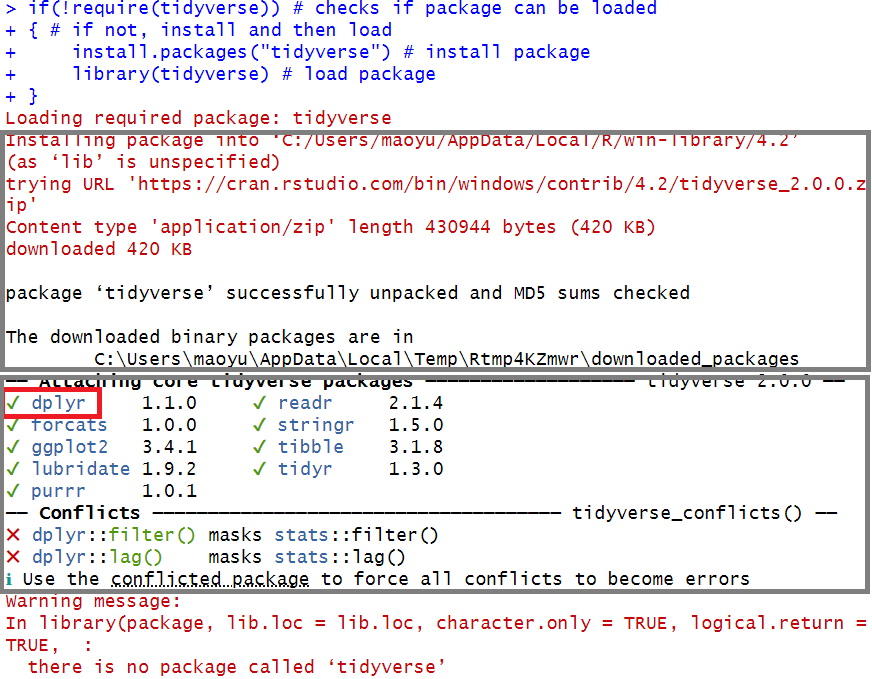Click the ggplot2 package name
Image resolution: width=872 pixels, height=679 pixels.
(69, 447)
